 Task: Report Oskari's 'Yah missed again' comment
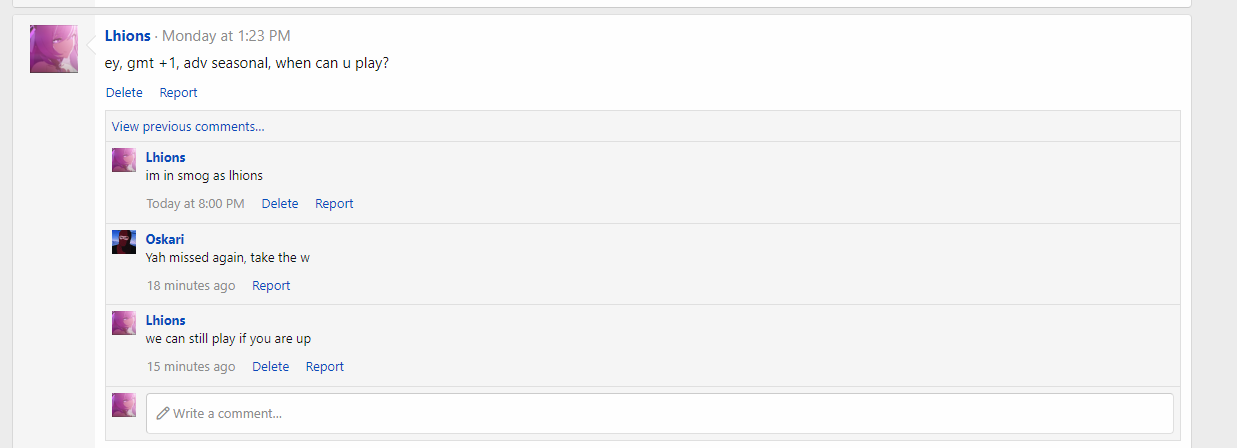(271, 286)
